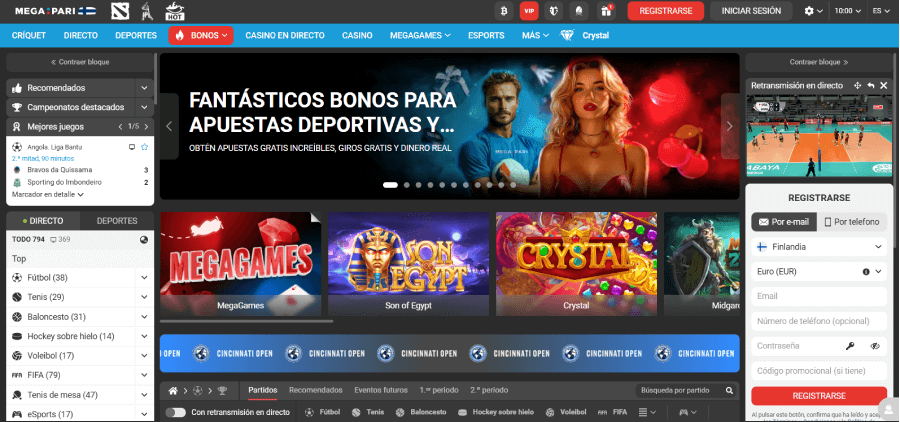Filter events by Hockey sobre hielo bottom bar
Viewport: 900px width, 422px height.
[x=496, y=412]
